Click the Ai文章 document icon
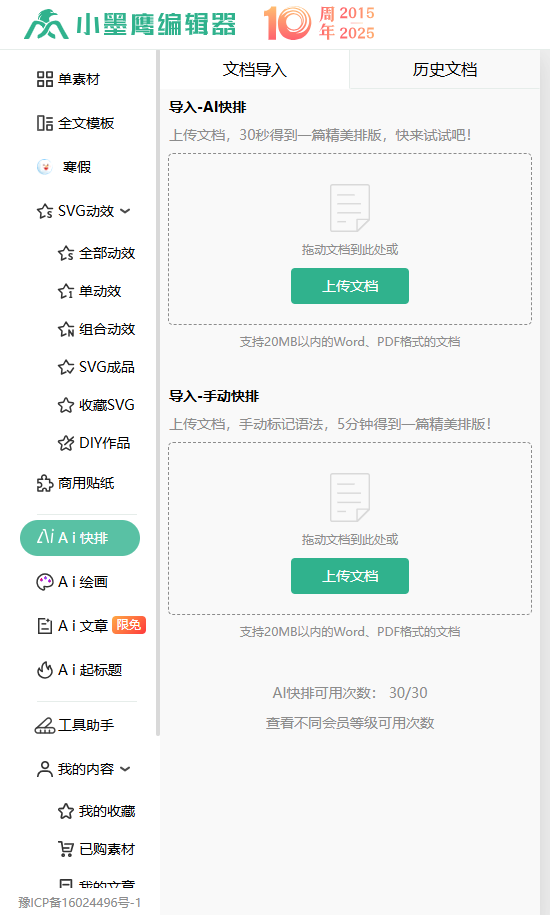This screenshot has width=550, height=915. click(x=45, y=626)
